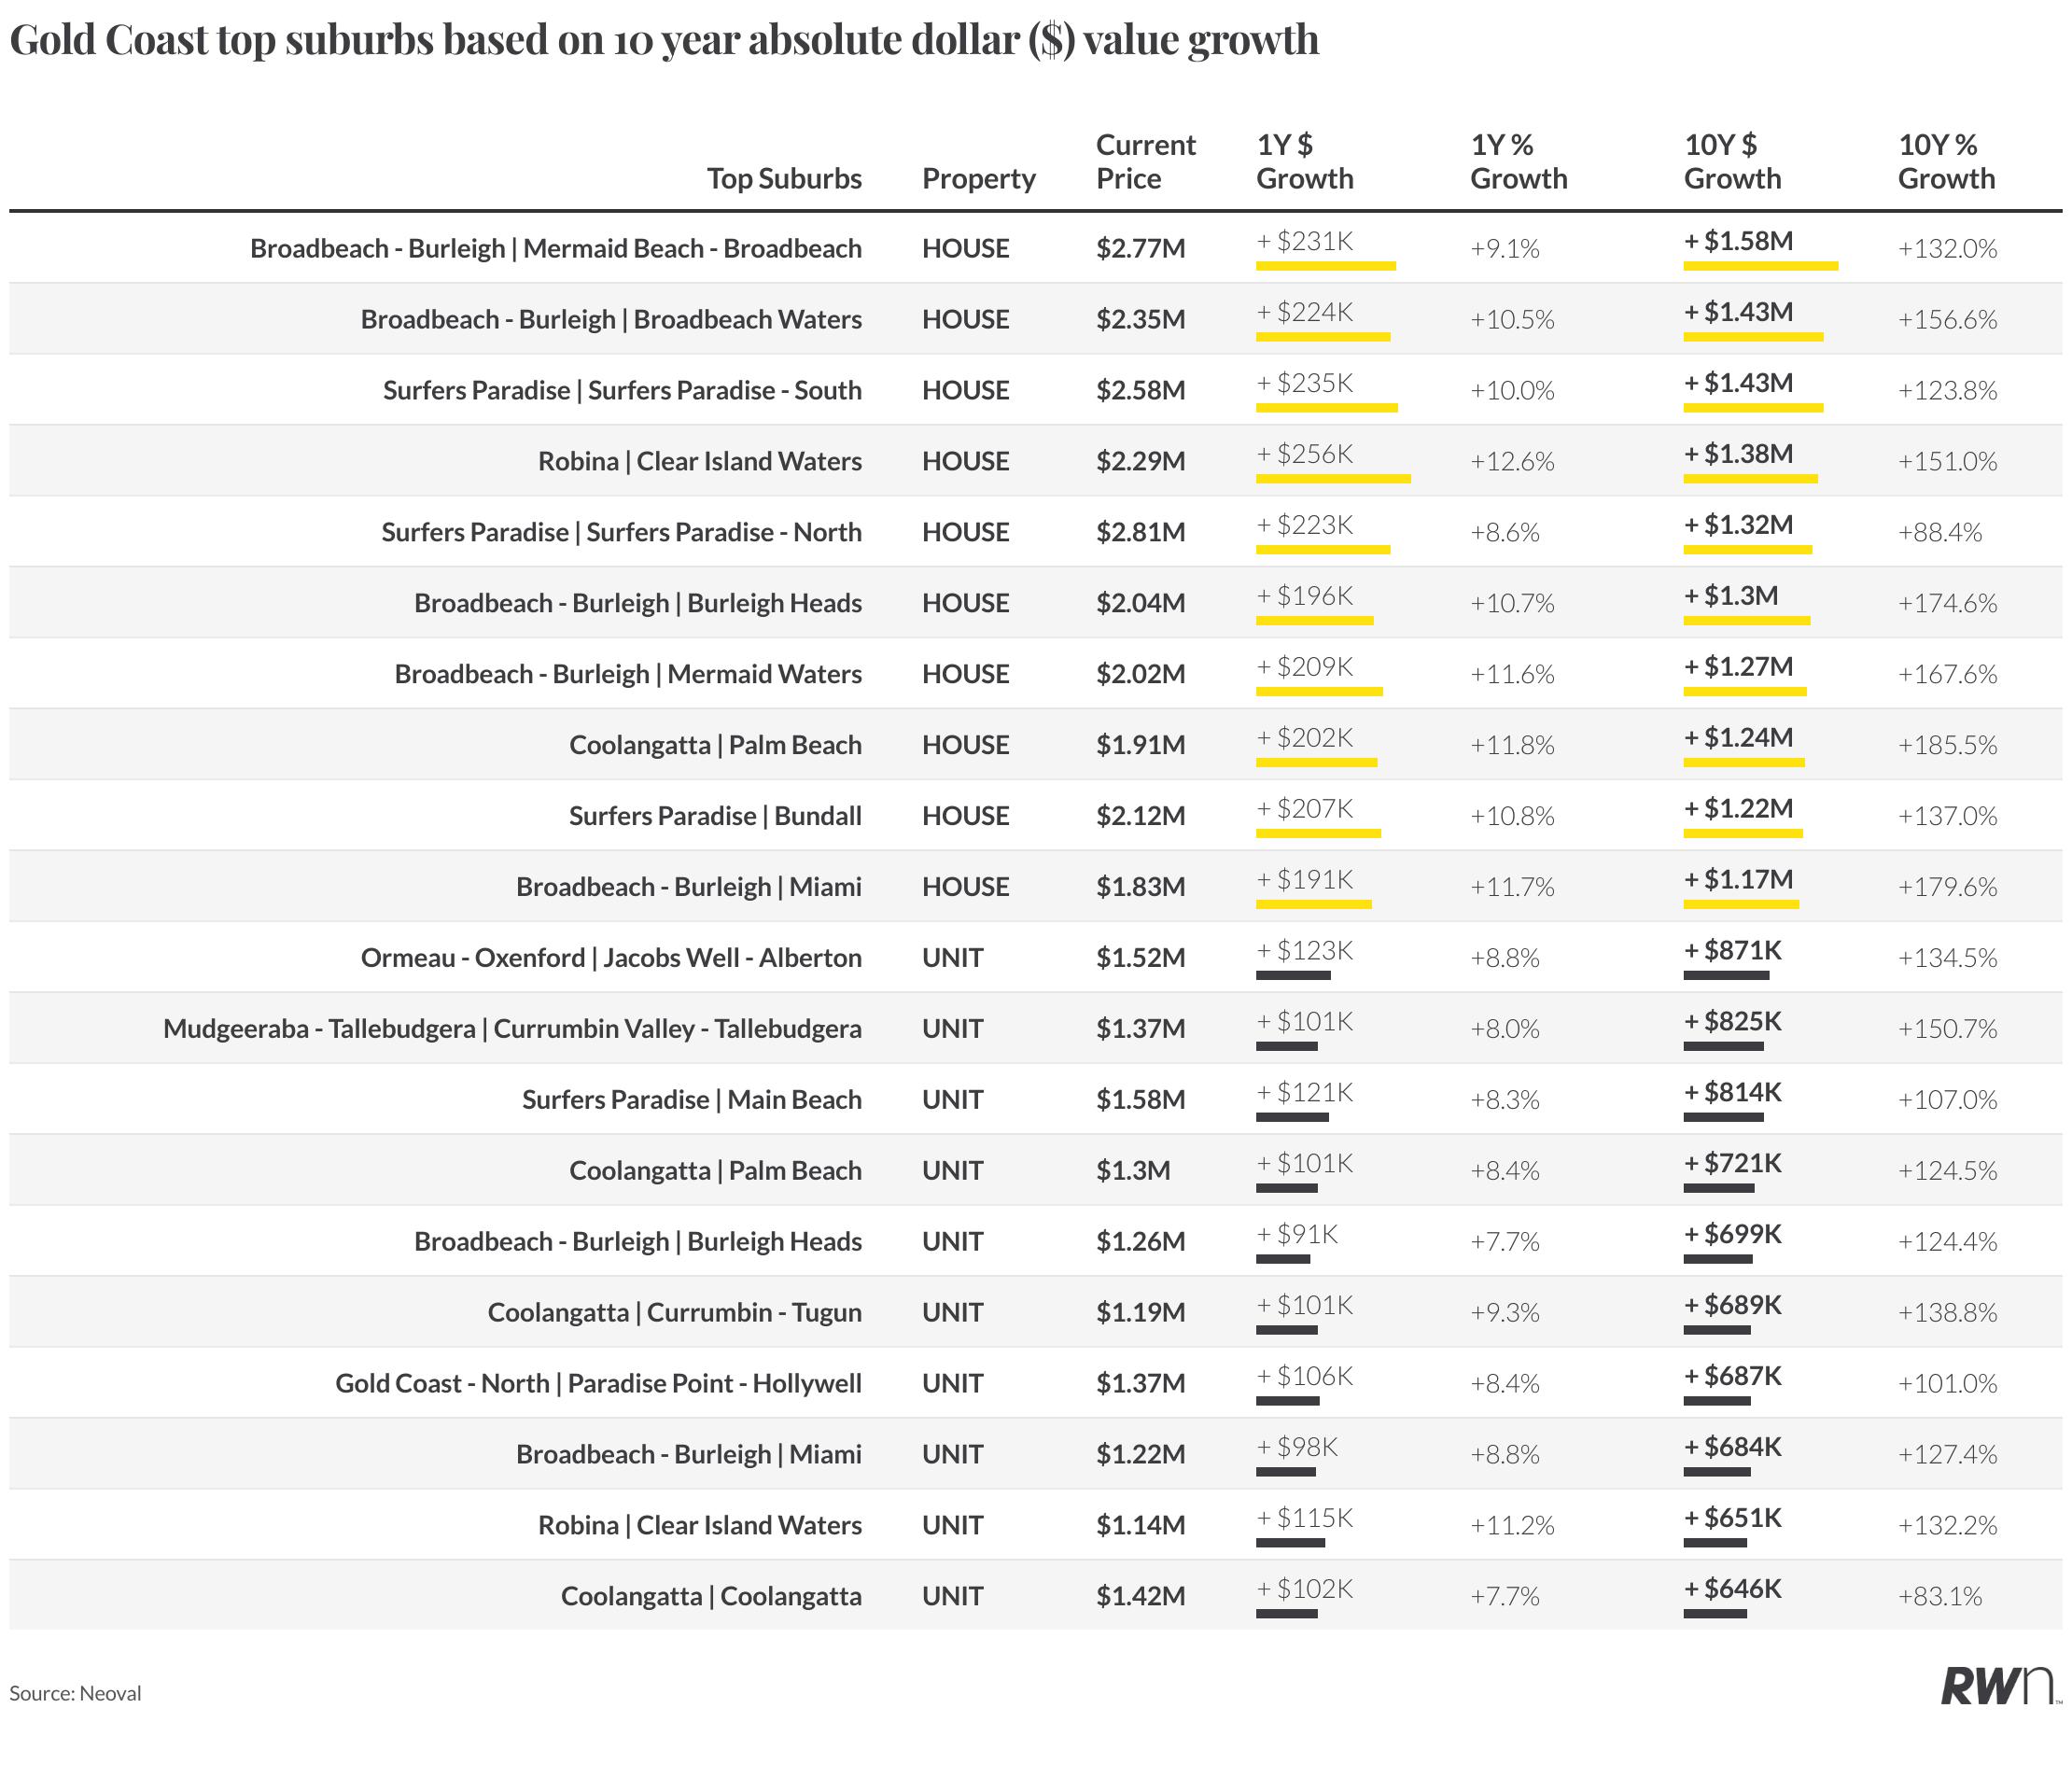Select the Coolangatta | Coolangatta UNIT row
2072x1792 pixels.
coord(1035,1596)
